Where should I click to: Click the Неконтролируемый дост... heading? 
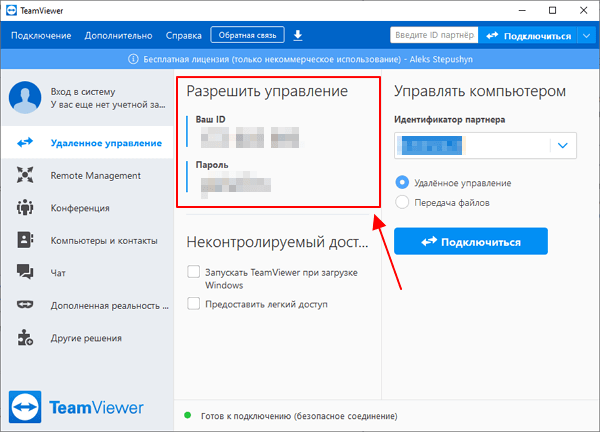[277, 242]
